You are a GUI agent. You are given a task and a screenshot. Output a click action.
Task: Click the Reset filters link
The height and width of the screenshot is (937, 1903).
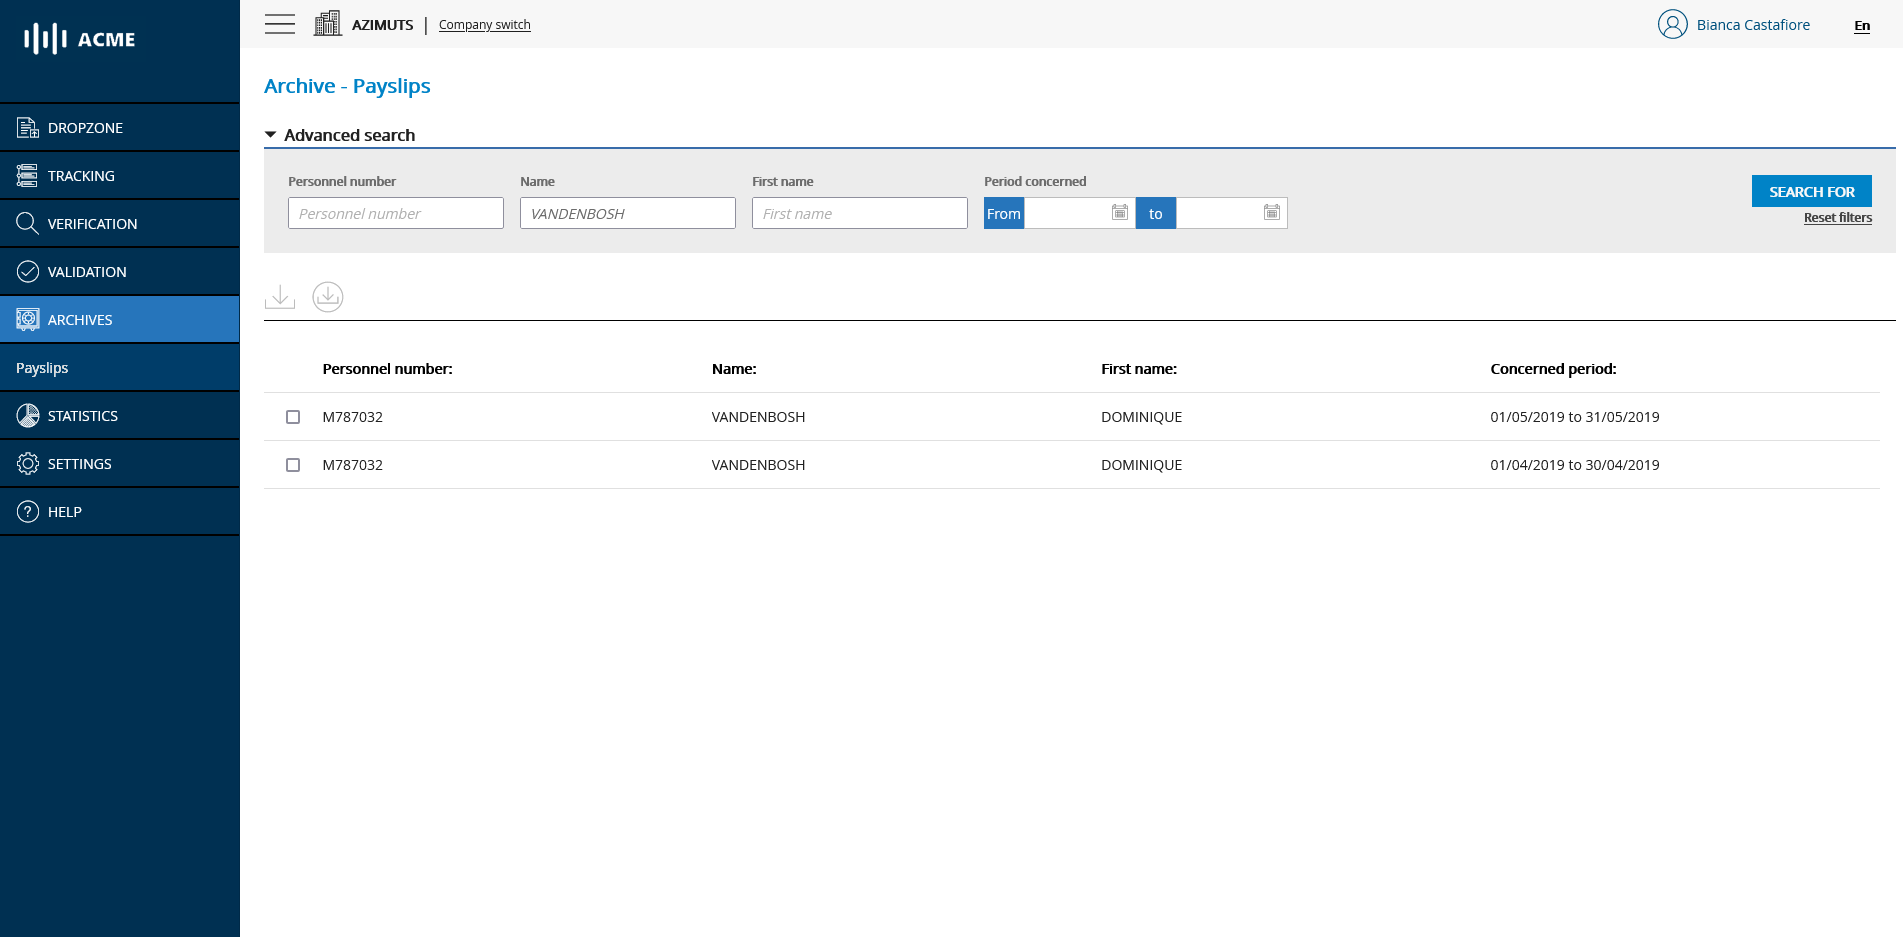pyautogui.click(x=1837, y=218)
